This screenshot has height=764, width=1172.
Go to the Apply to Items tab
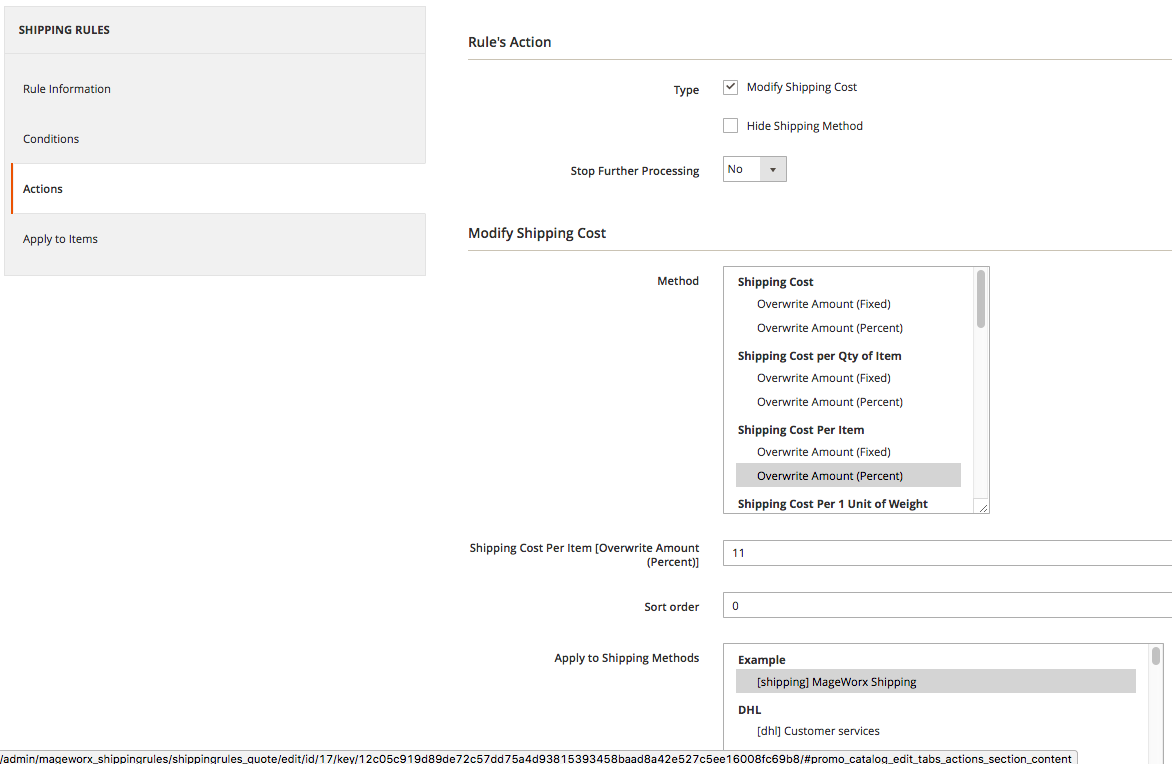point(60,239)
